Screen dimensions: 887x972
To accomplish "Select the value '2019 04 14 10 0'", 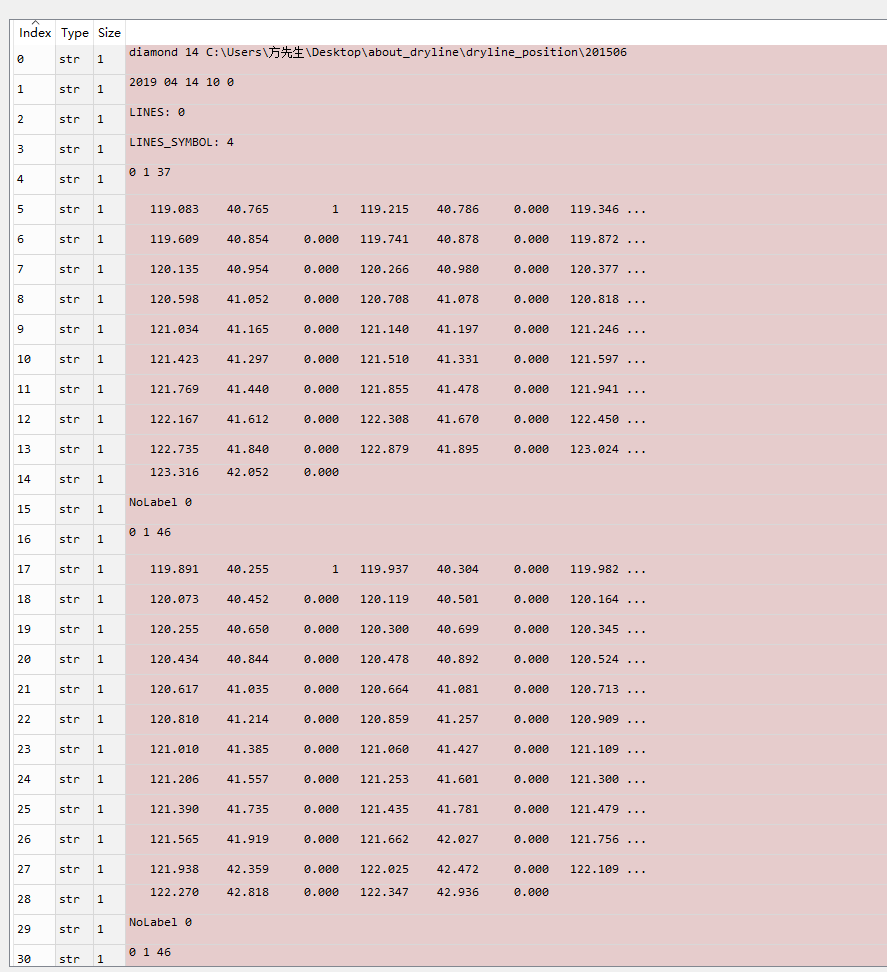I will point(506,89).
